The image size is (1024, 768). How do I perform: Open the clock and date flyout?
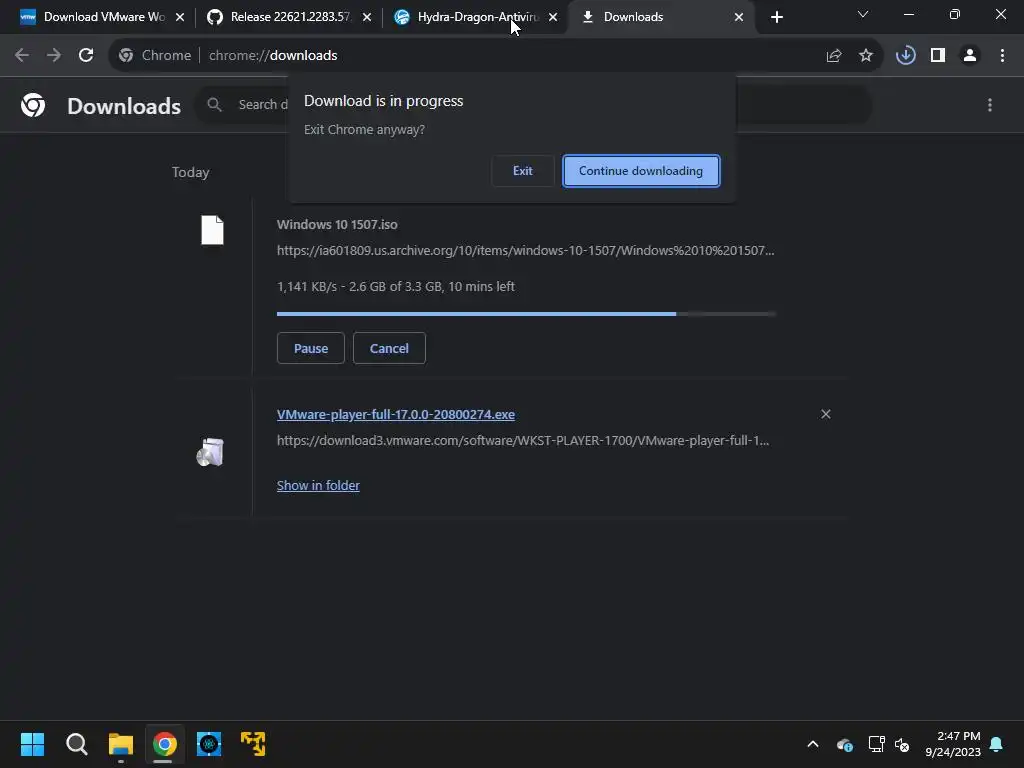tap(953, 744)
